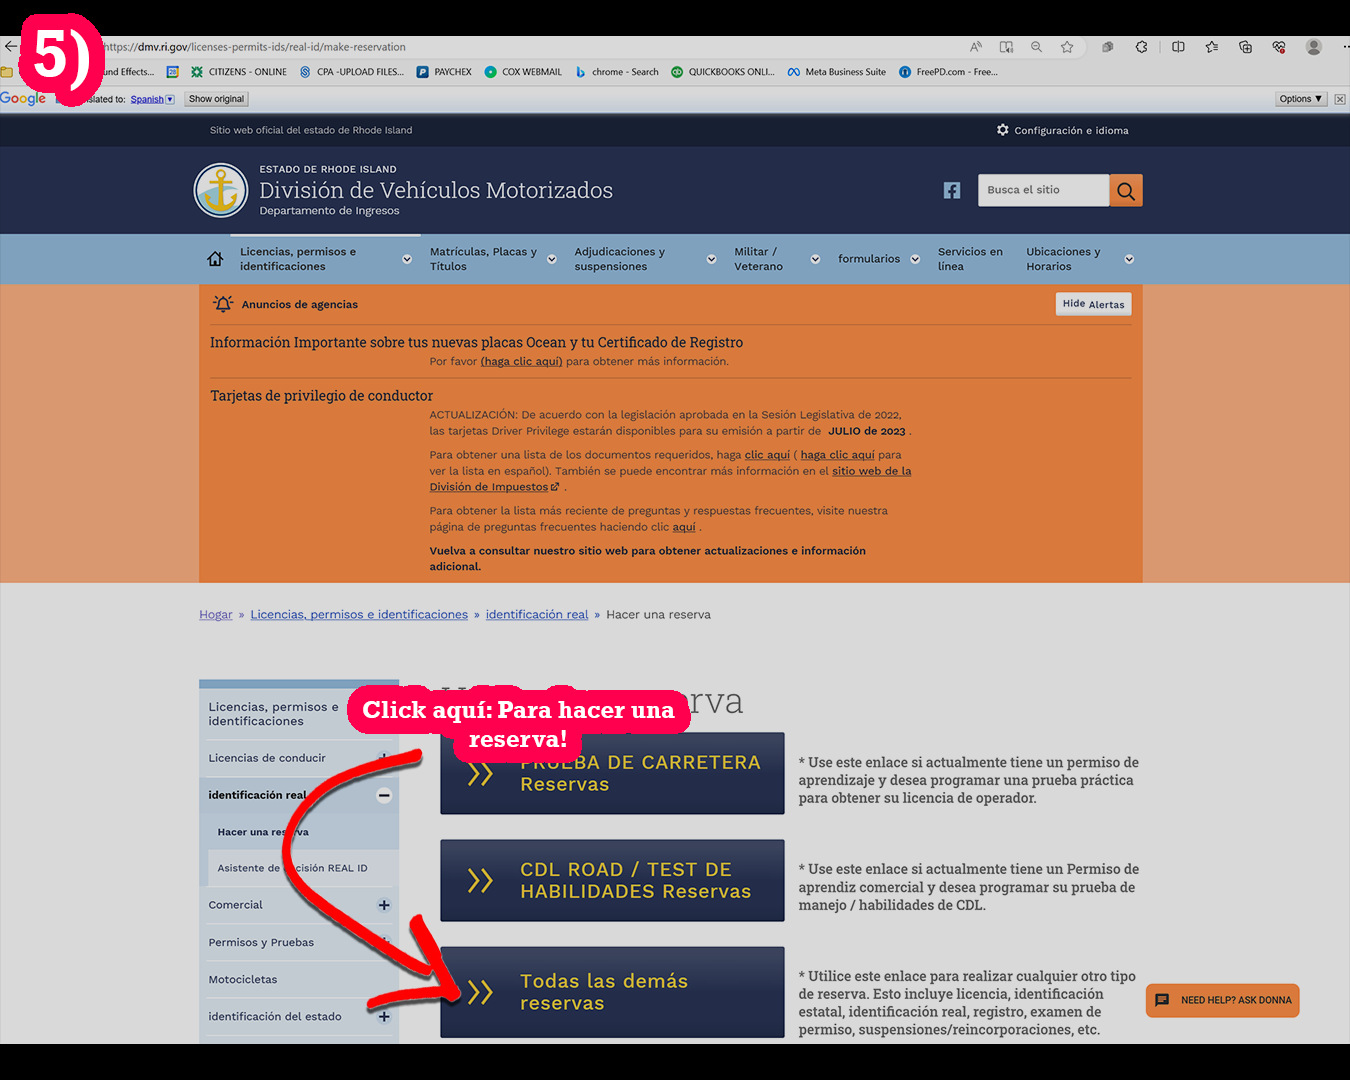The image size is (1350, 1080).
Task: Go to home via the house icon
Action: (x=215, y=259)
